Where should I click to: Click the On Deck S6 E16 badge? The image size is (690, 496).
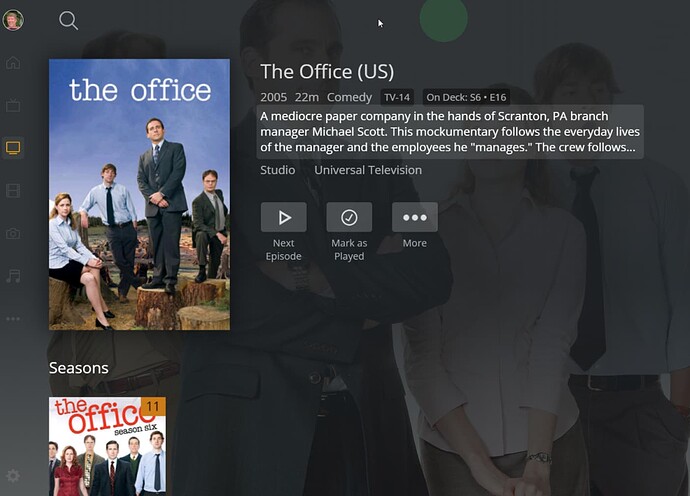pyautogui.click(x=466, y=97)
